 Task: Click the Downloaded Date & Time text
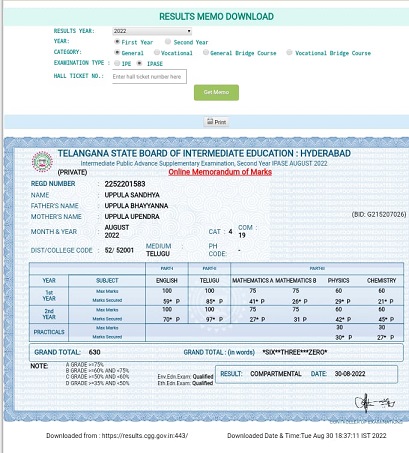(x=307, y=436)
